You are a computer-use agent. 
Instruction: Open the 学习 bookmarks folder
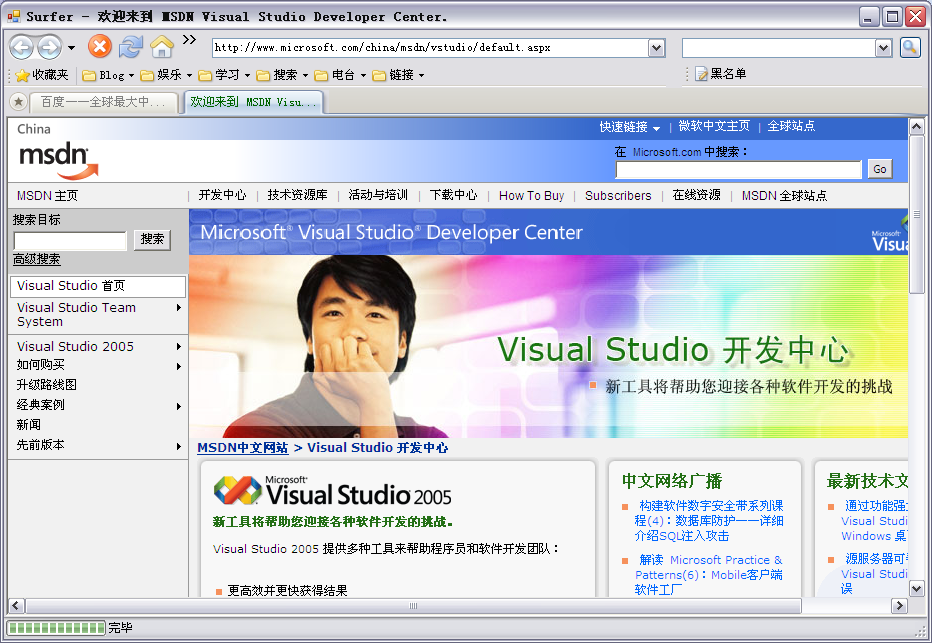click(224, 75)
